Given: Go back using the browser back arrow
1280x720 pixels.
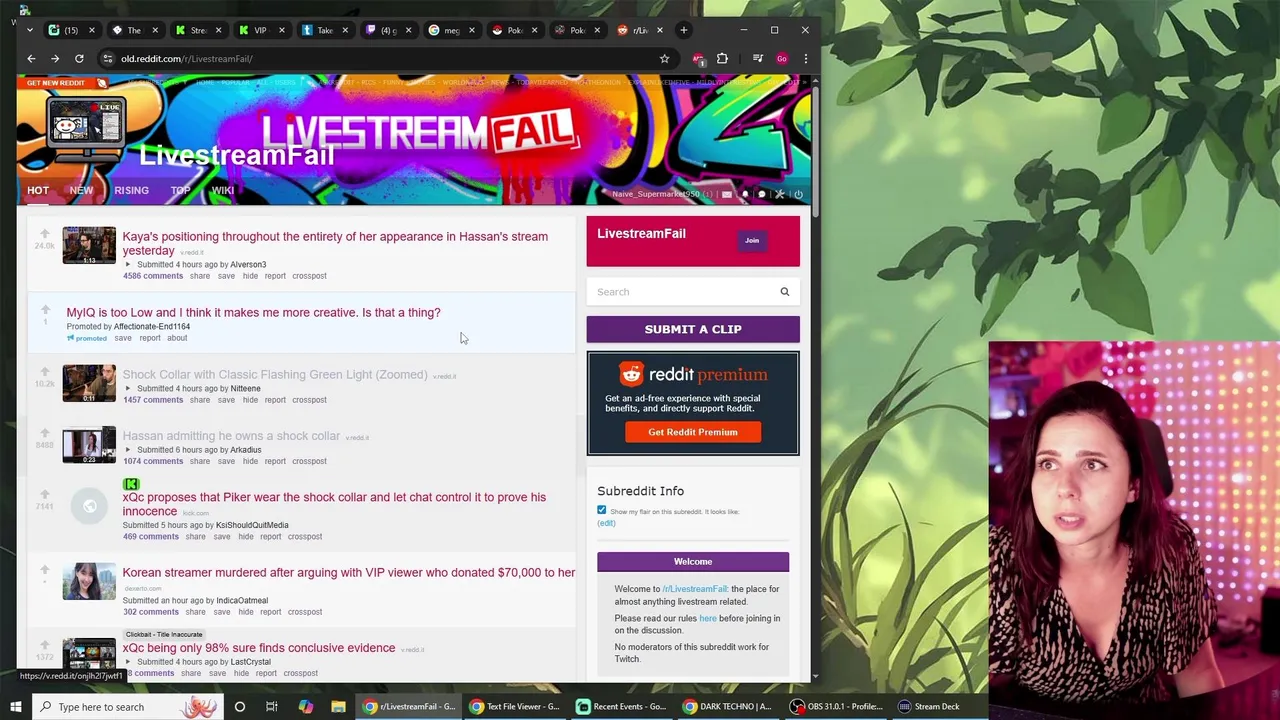Looking at the screenshot, I should click(x=31, y=58).
